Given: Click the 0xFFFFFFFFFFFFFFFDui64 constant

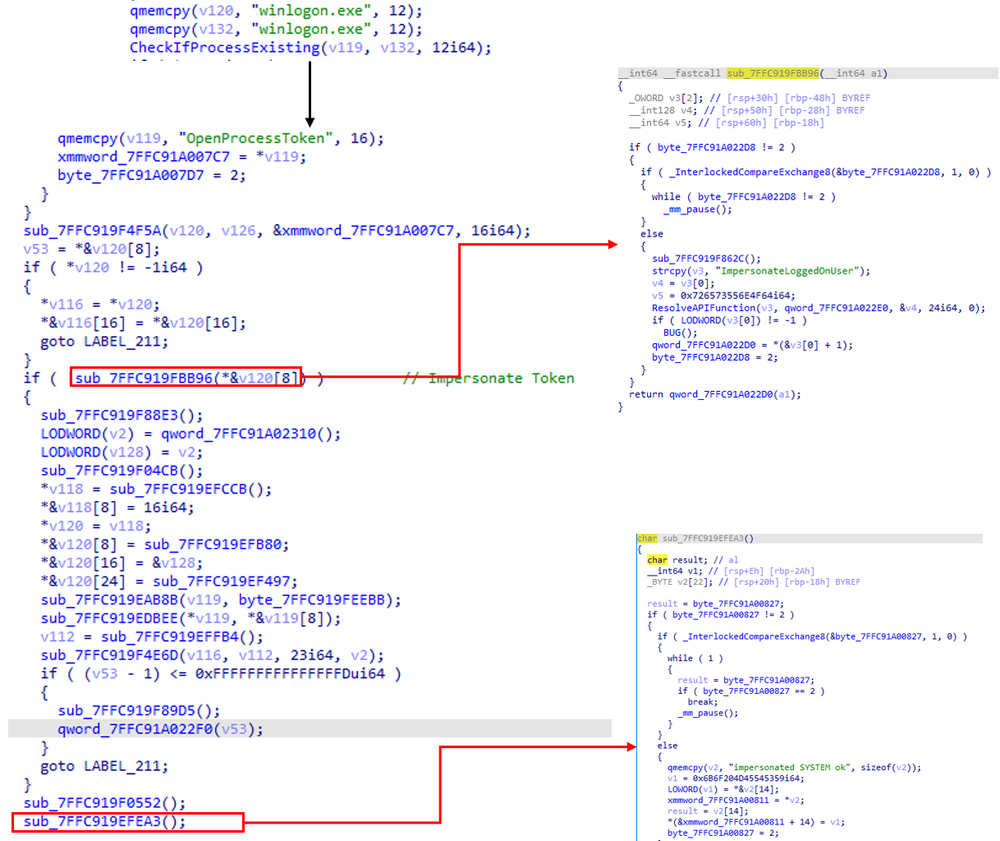Looking at the screenshot, I should pos(290,675).
